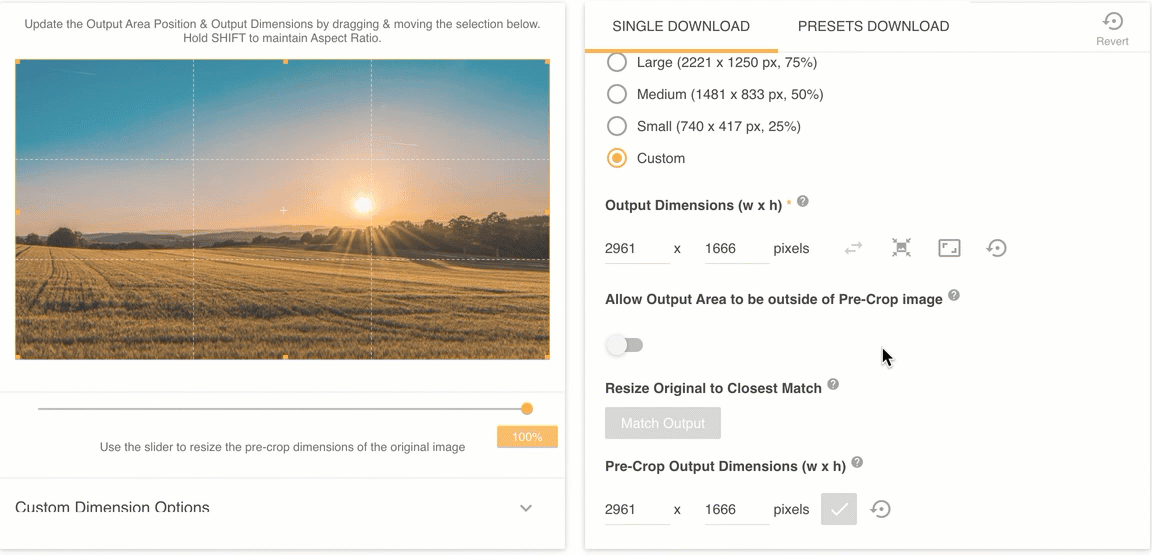Reset the Output Dimensions with the circular-arrow icon

click(996, 248)
